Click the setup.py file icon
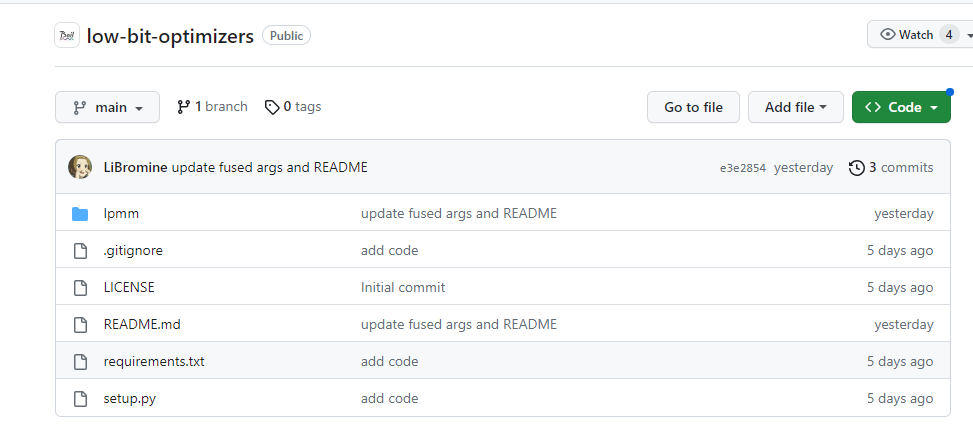Image resolution: width=973 pixels, height=428 pixels. [80, 398]
